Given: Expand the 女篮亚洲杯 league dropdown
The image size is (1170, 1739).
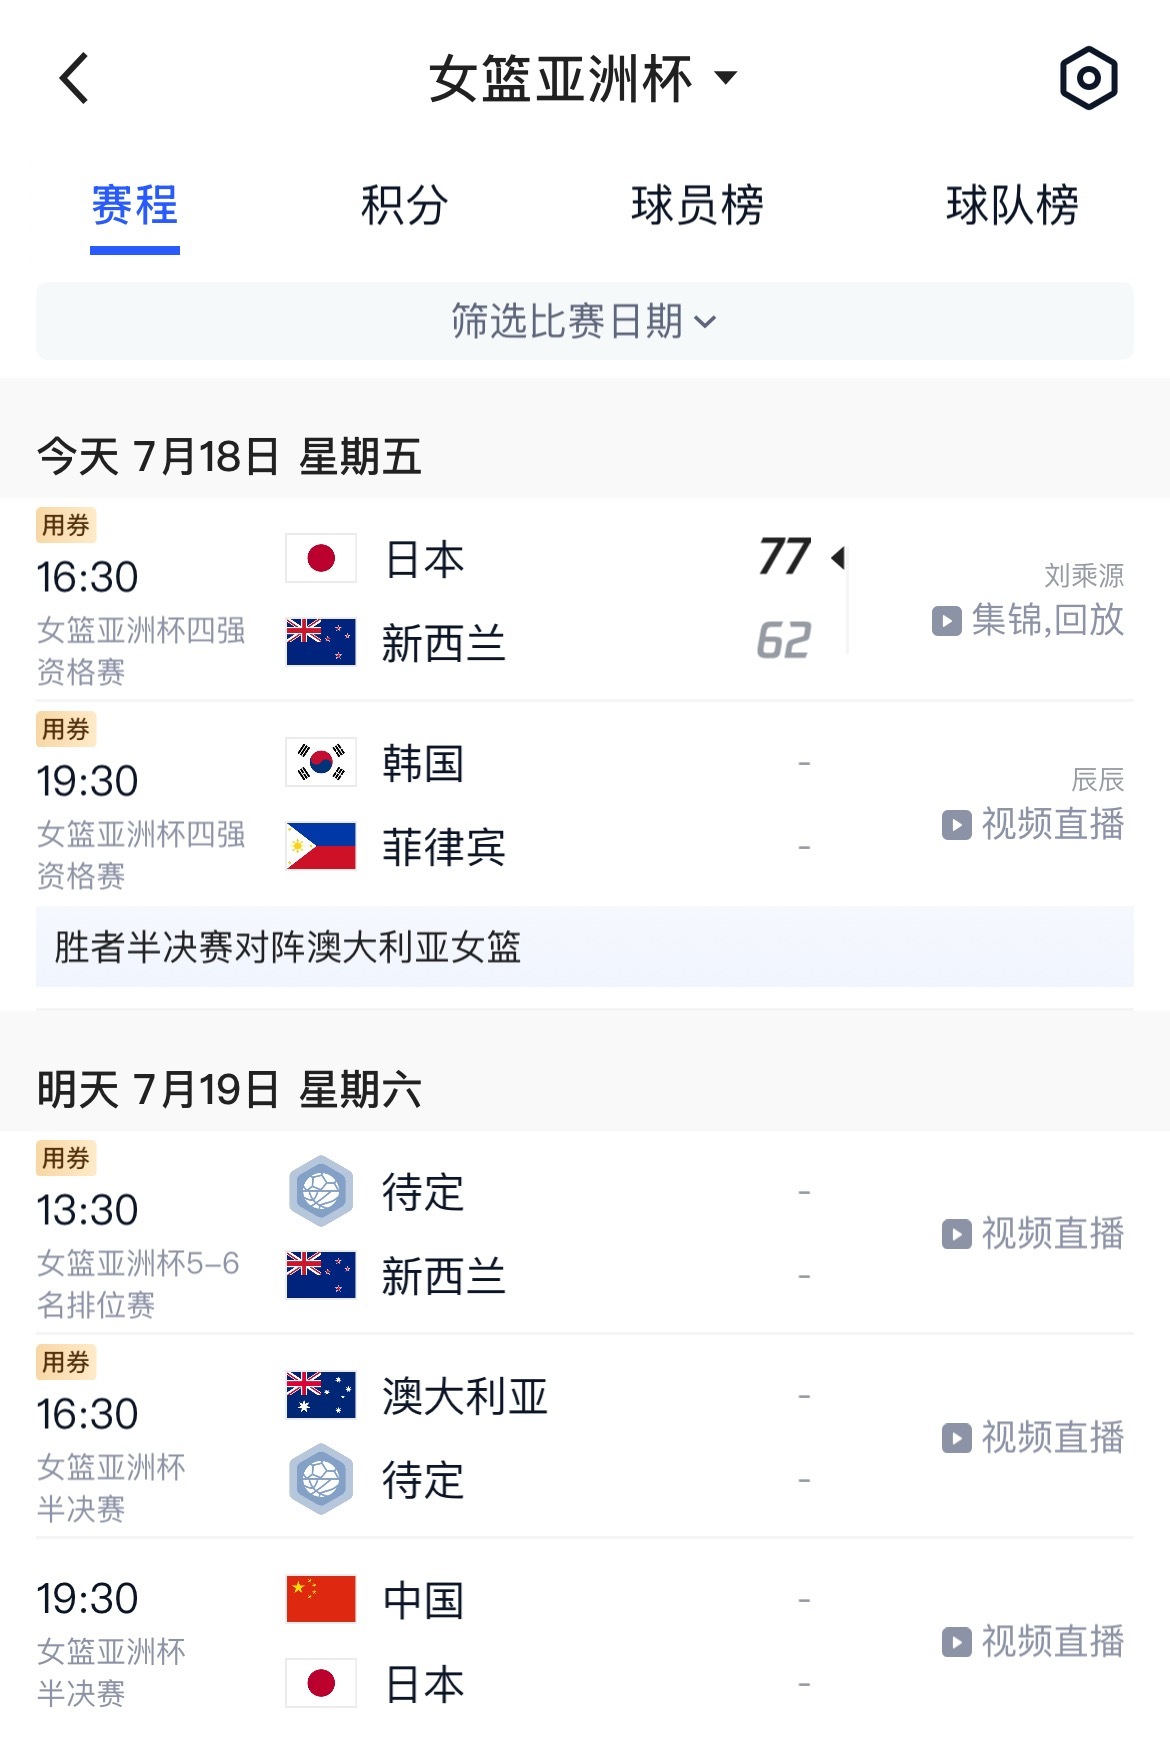Looking at the screenshot, I should pyautogui.click(x=583, y=78).
